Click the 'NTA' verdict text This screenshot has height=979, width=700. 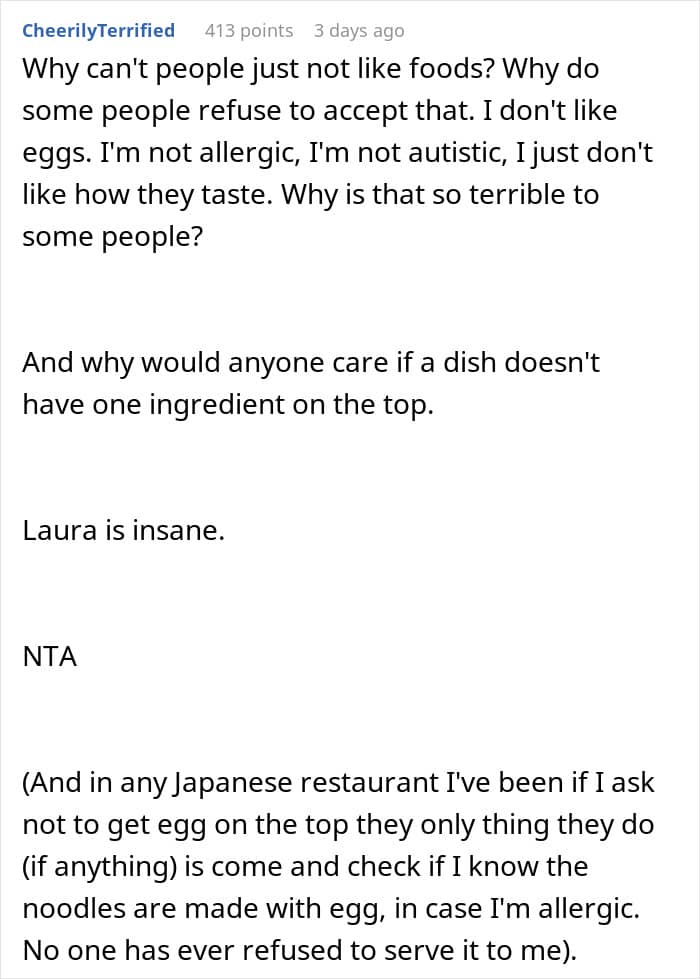50,657
